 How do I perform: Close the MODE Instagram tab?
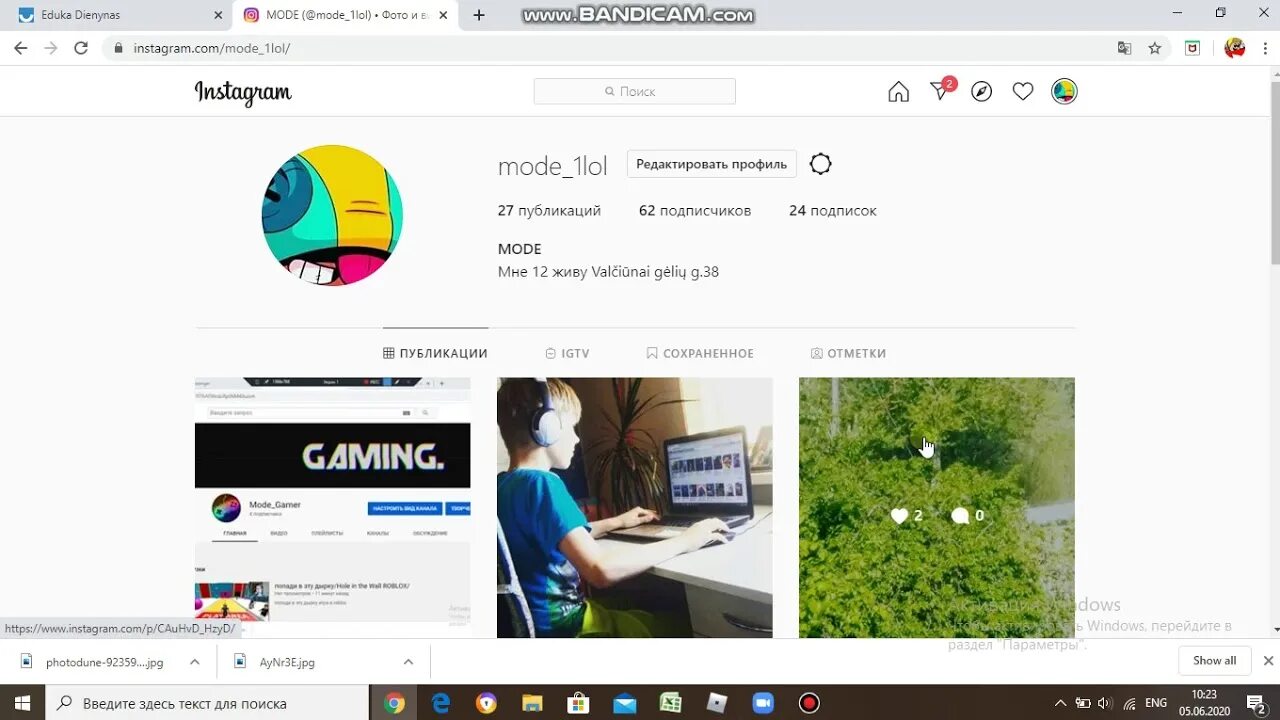443,15
